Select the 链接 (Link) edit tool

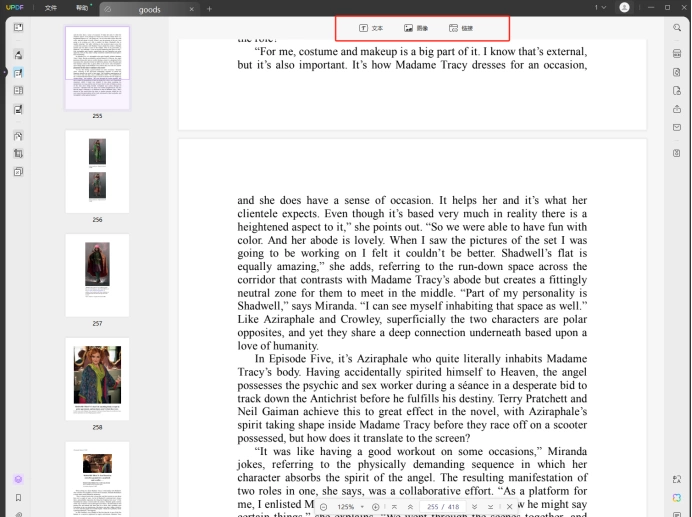461,28
